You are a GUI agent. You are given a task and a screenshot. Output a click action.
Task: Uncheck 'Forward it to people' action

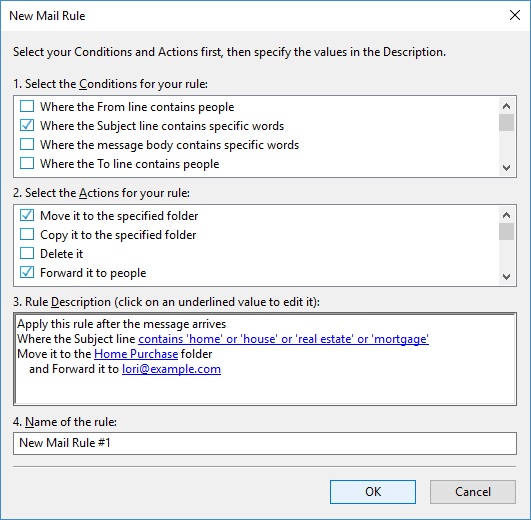coord(27,272)
